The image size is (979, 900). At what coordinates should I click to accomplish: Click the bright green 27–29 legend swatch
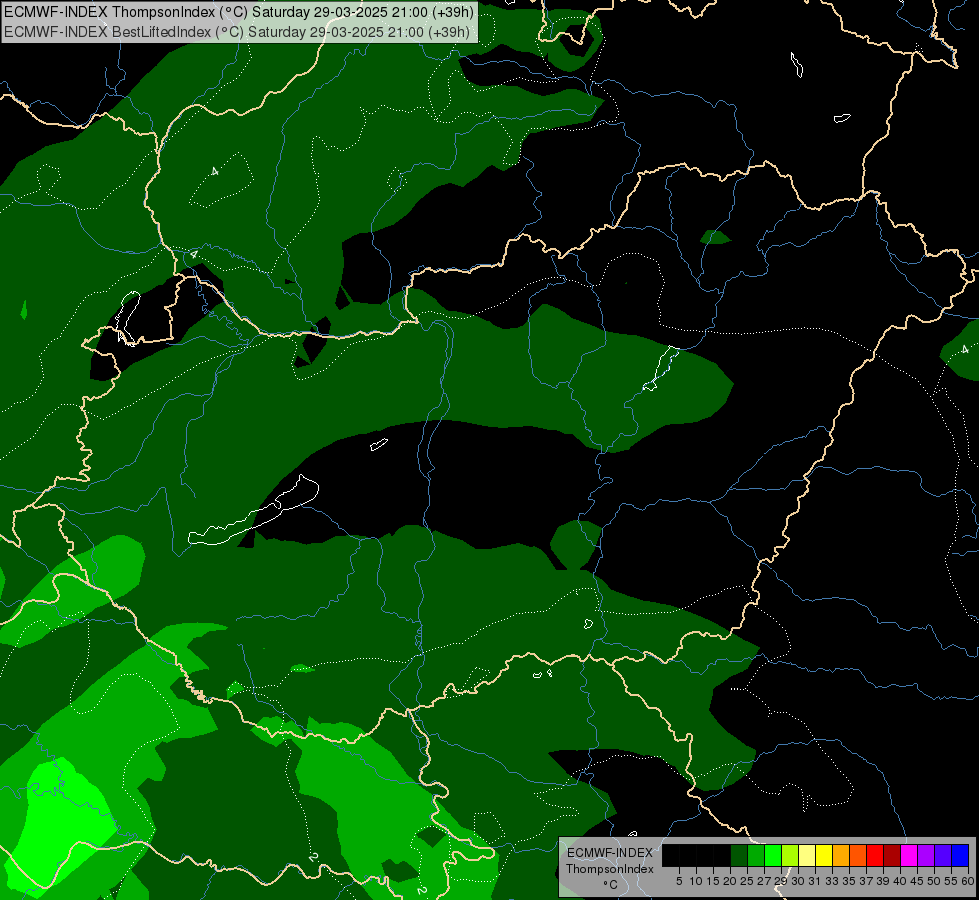[x=773, y=855]
